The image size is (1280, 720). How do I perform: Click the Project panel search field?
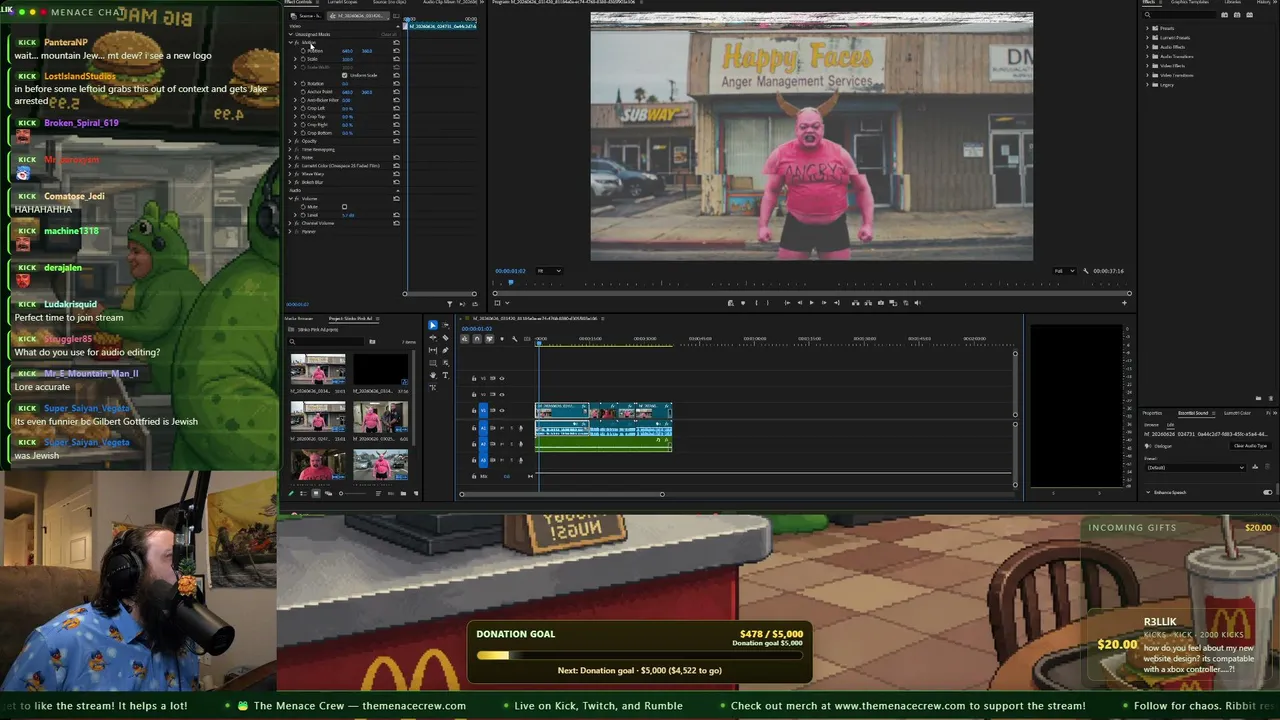point(326,342)
